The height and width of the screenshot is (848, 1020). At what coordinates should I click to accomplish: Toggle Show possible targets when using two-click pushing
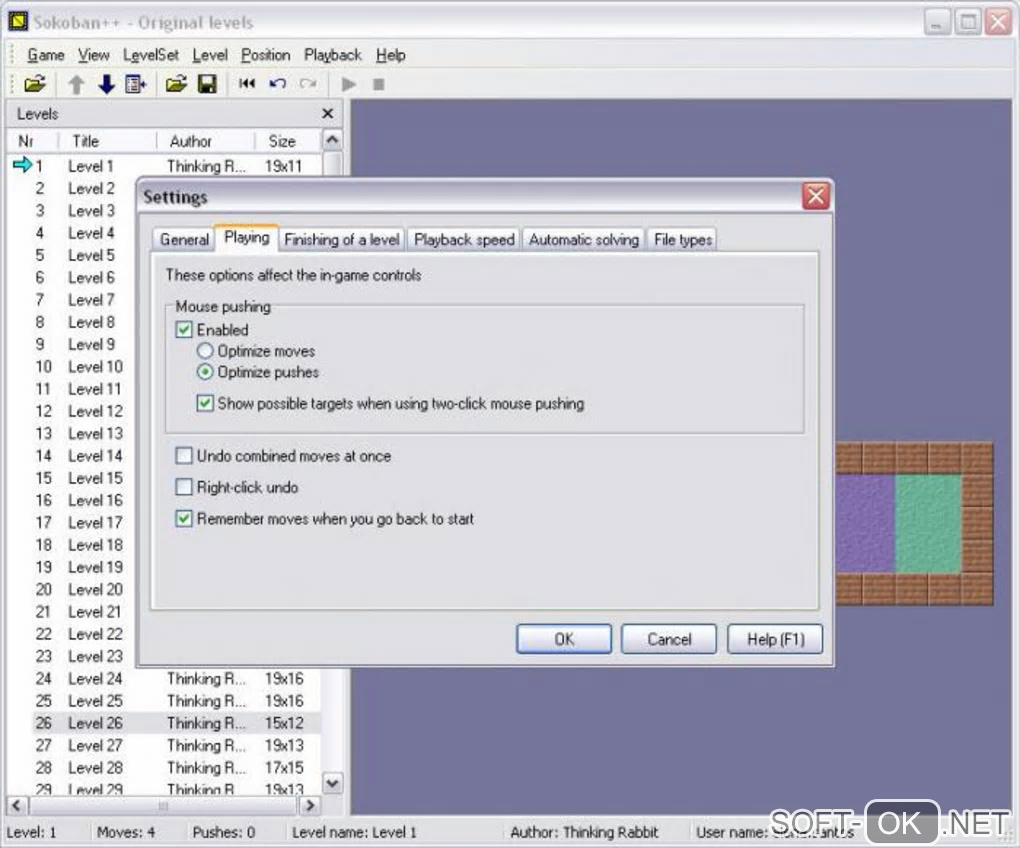pos(205,403)
